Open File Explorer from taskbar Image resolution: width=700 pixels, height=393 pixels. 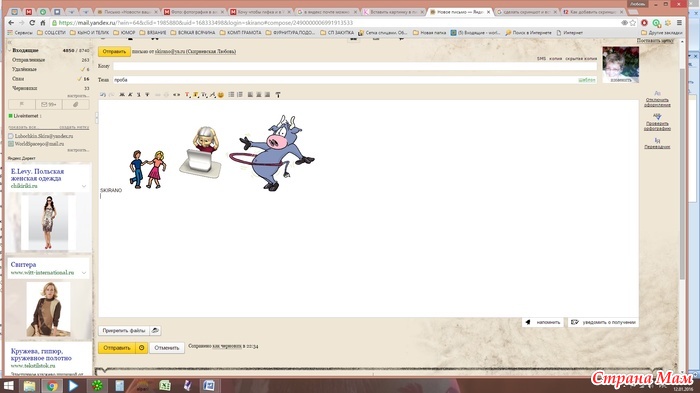click(x=29, y=385)
